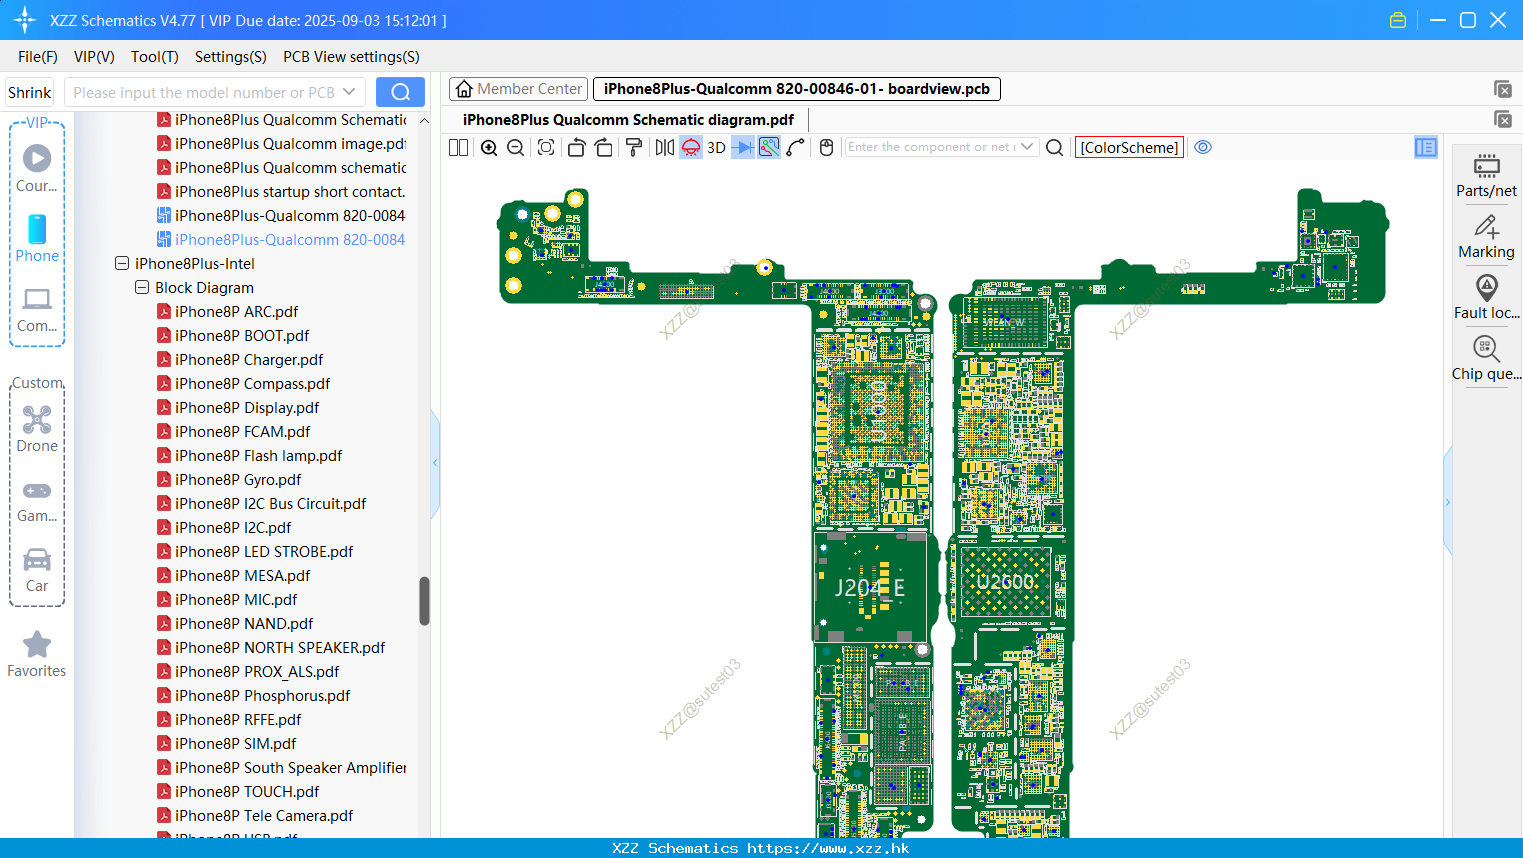Click the yellow VIP briefcase icon

pos(1398,20)
